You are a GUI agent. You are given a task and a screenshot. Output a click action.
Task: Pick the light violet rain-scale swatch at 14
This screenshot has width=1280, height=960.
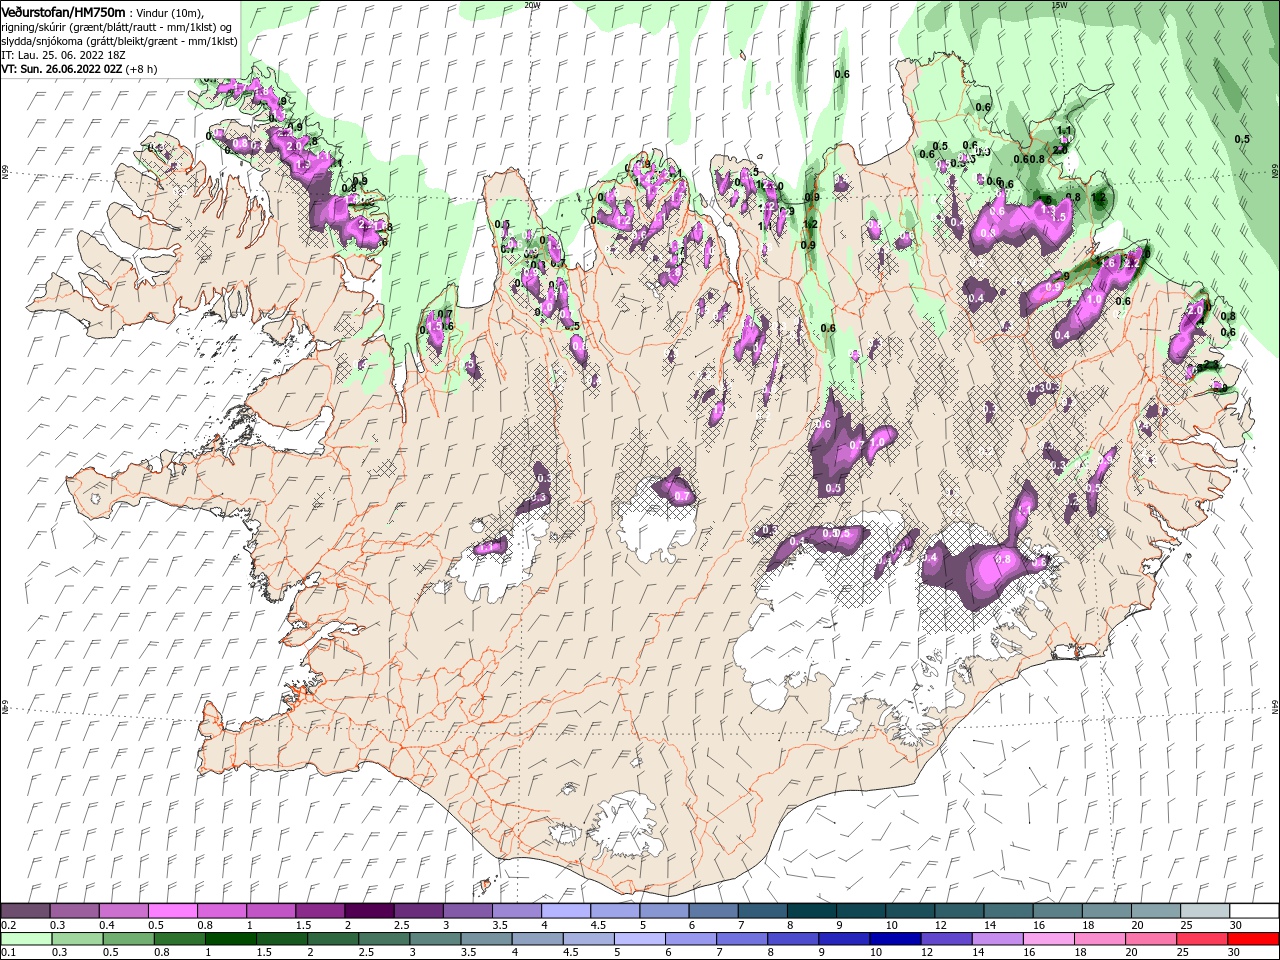coord(996,939)
